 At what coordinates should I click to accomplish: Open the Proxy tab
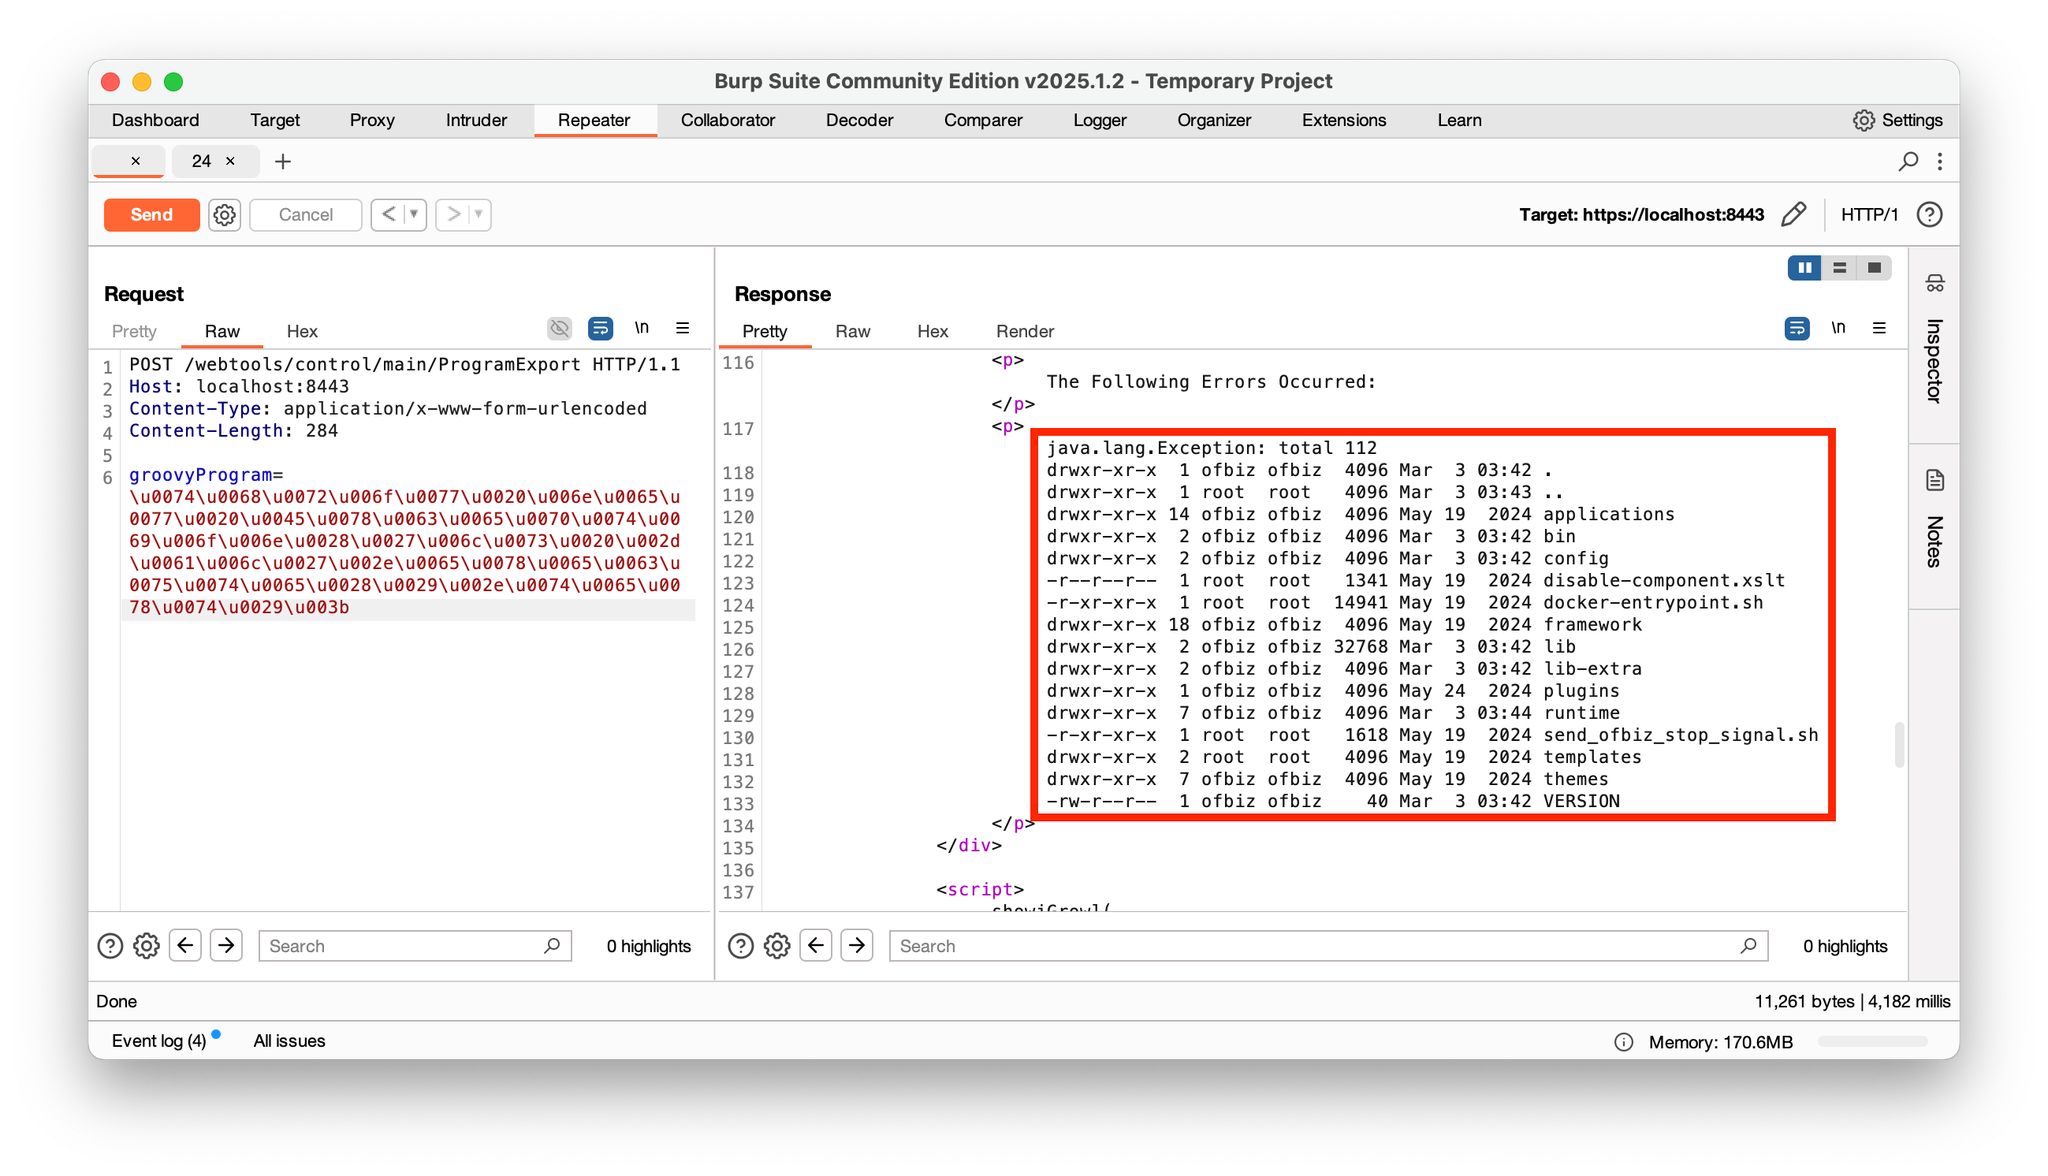click(x=372, y=120)
